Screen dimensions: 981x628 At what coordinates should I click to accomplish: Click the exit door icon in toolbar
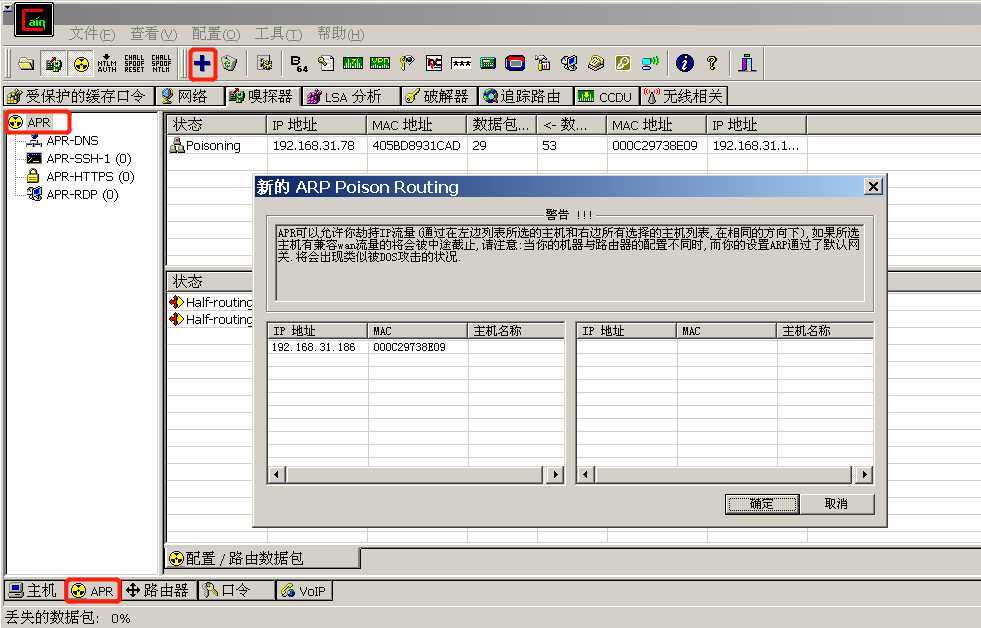(x=746, y=63)
